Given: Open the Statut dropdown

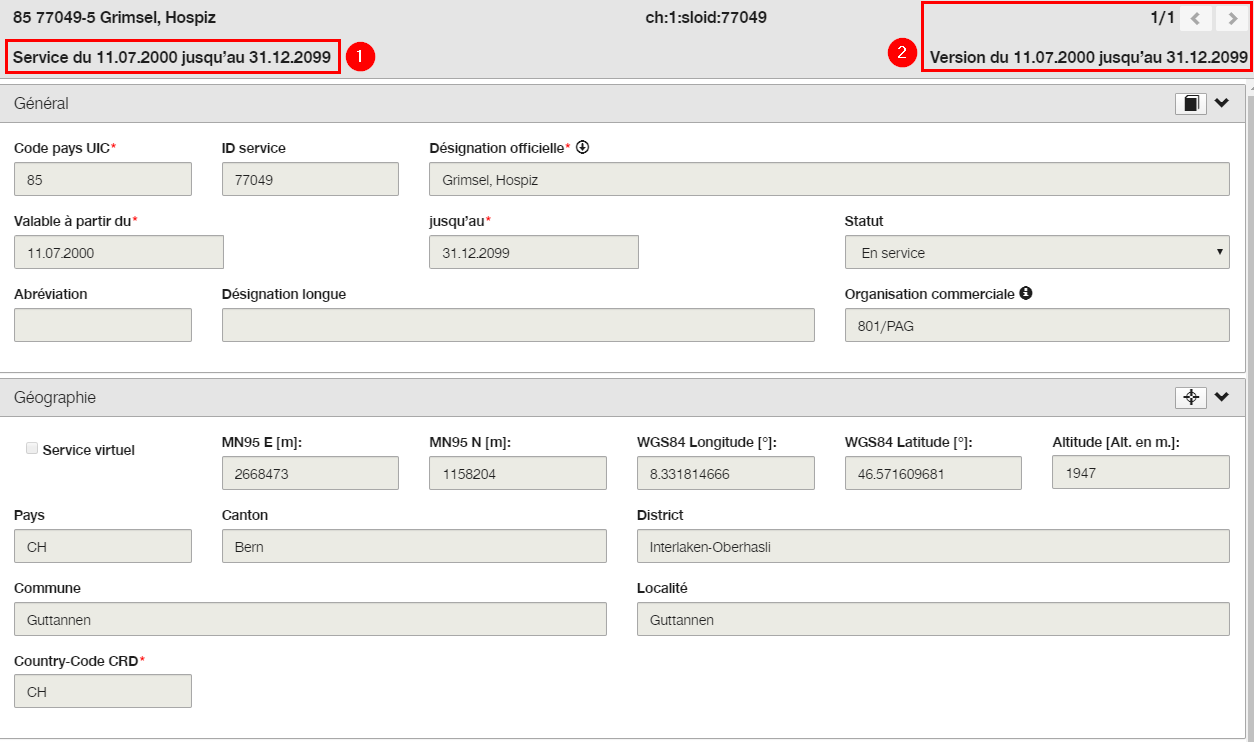Looking at the screenshot, I should [1037, 252].
